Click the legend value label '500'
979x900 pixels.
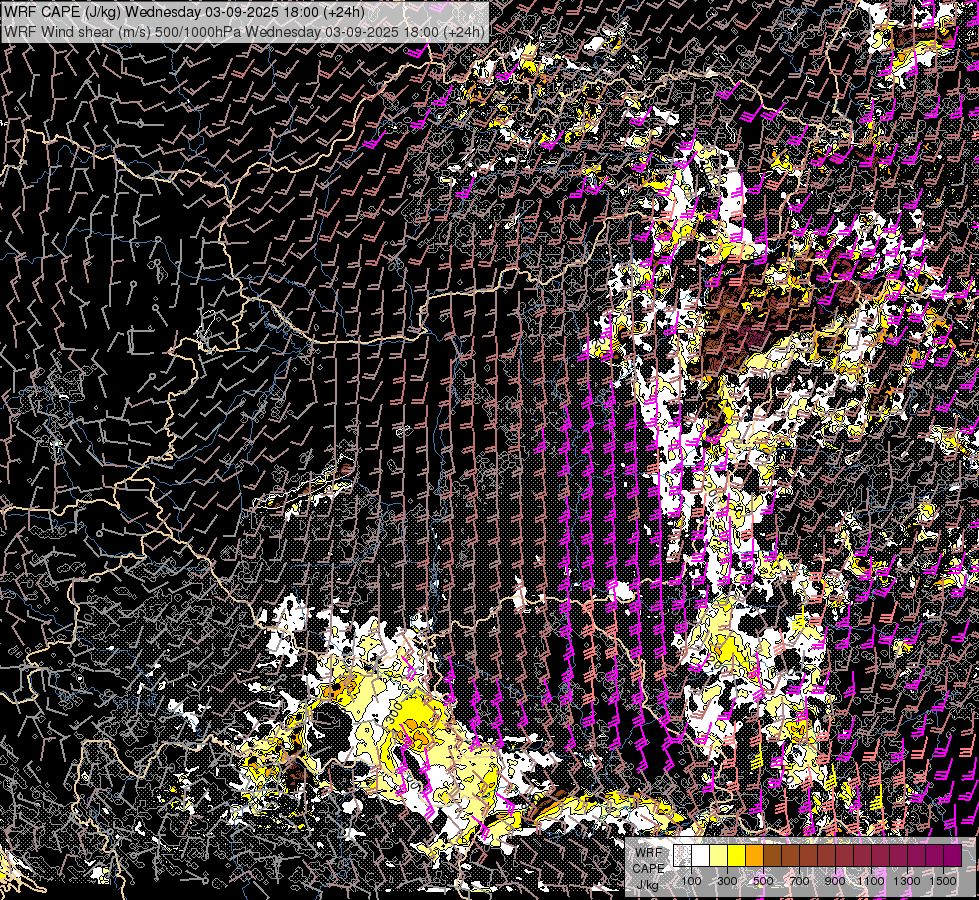point(764,881)
